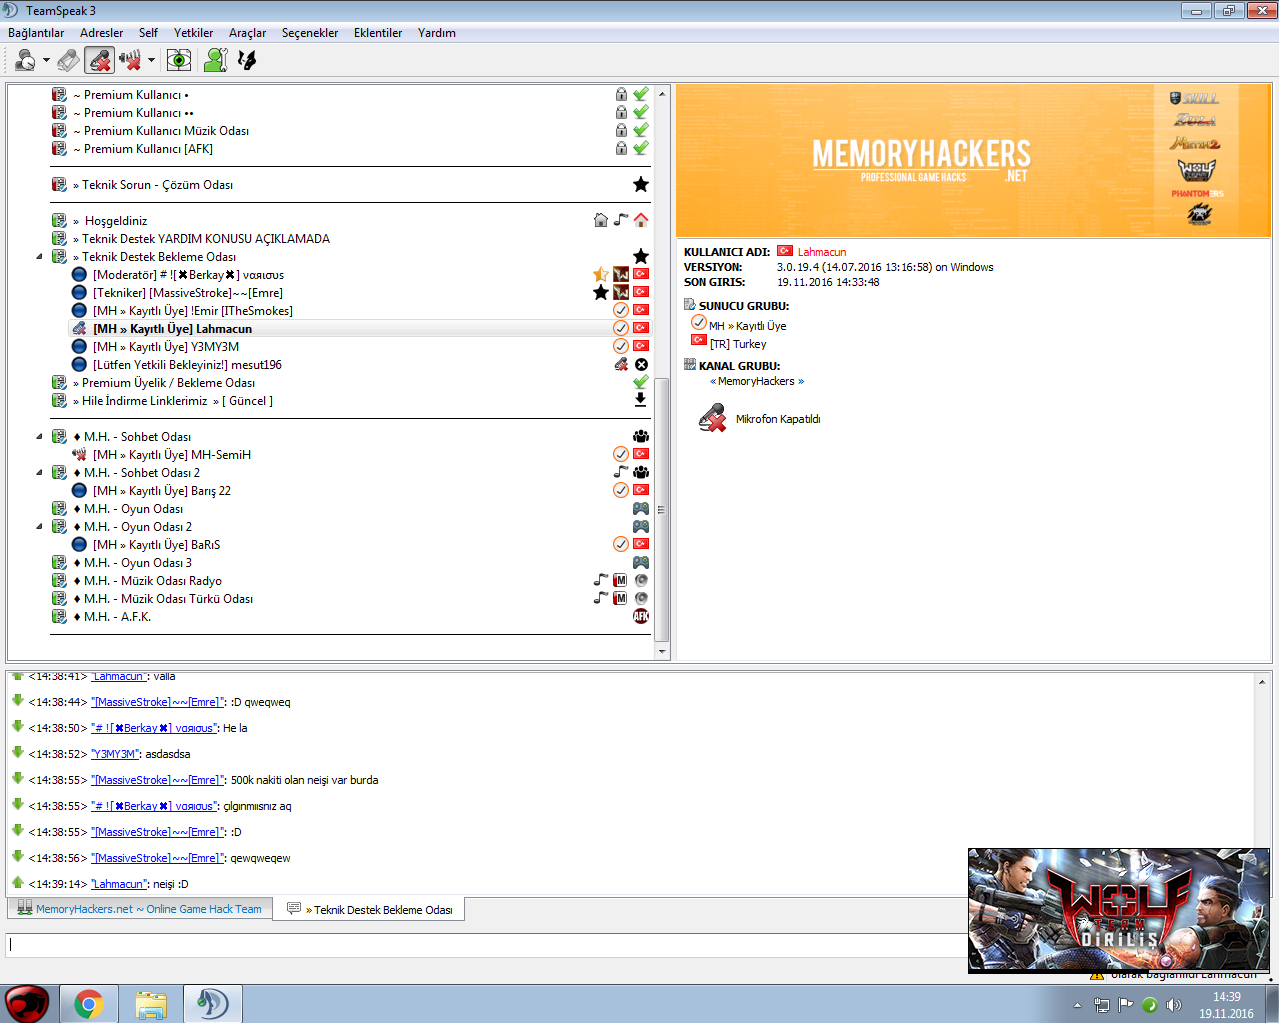
Task: Open the Bağlantılar menu
Action: point(36,33)
